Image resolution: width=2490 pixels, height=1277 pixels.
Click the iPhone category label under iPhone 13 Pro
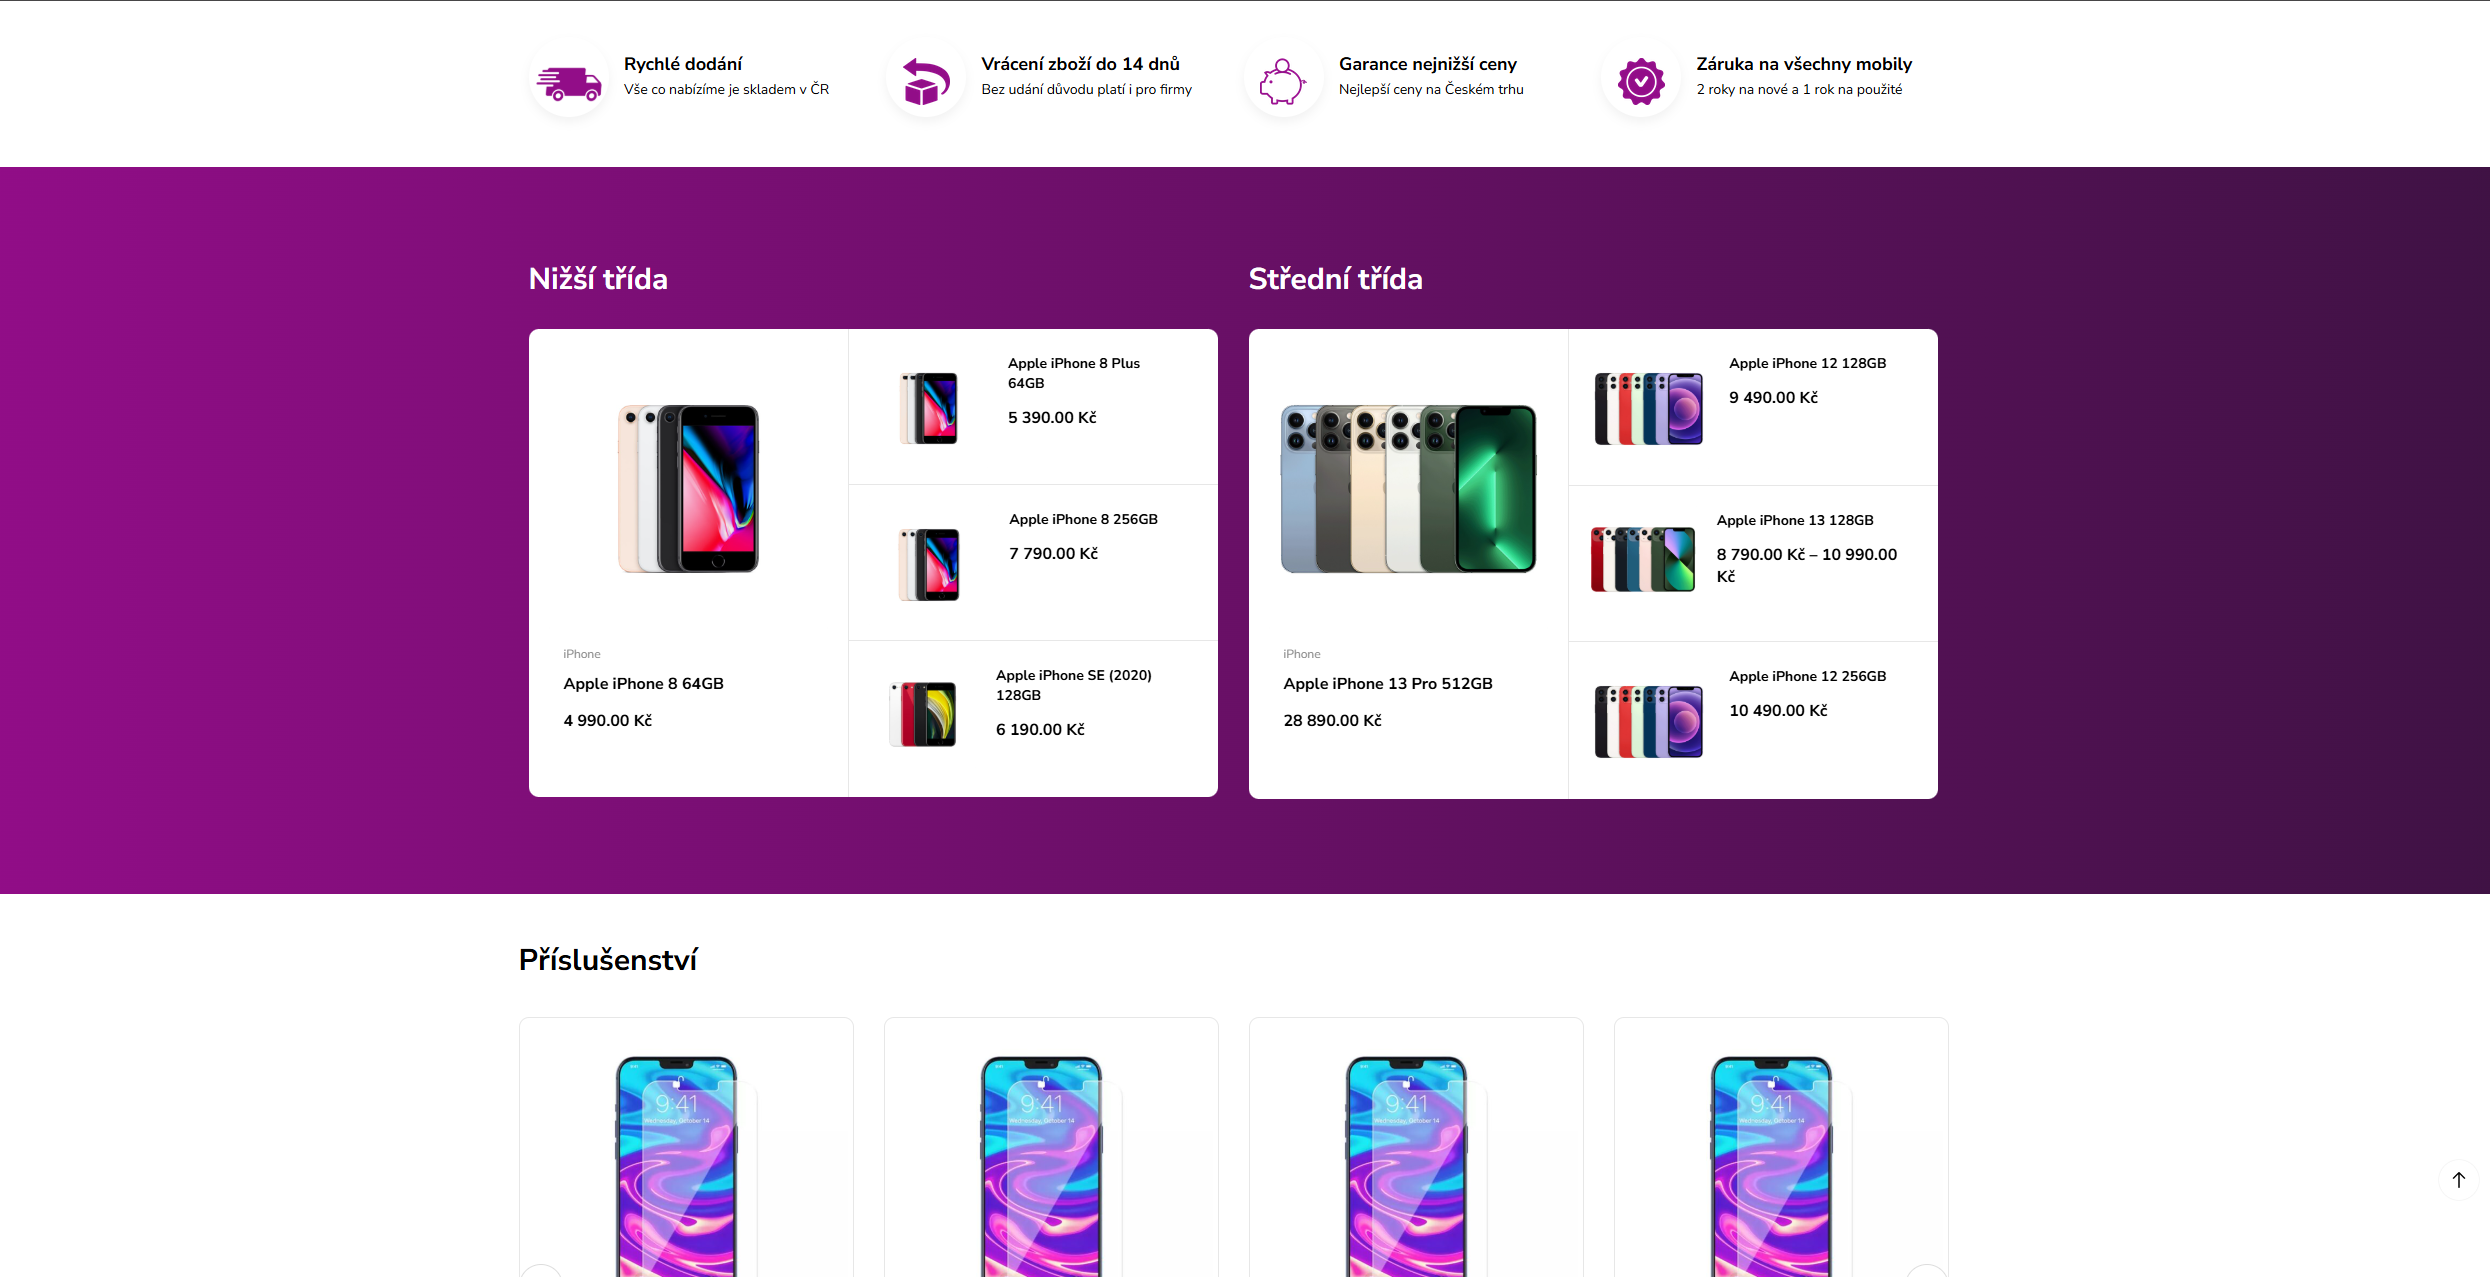pyautogui.click(x=1302, y=654)
